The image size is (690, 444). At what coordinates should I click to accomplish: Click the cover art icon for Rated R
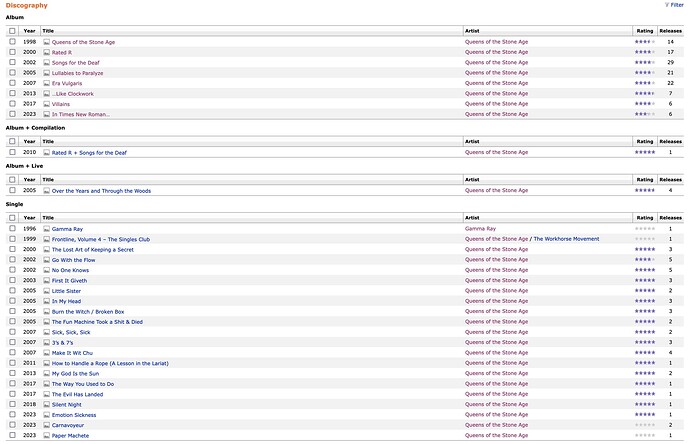47,52
